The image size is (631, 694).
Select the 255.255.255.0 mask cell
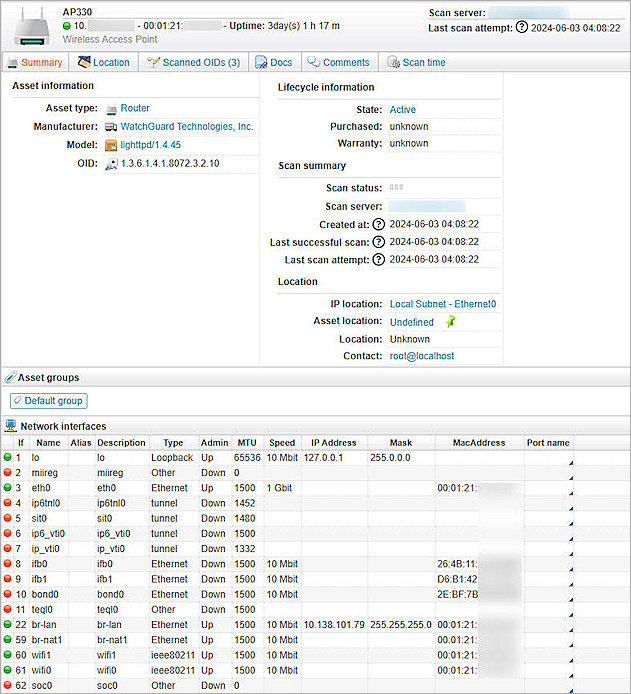401,625
